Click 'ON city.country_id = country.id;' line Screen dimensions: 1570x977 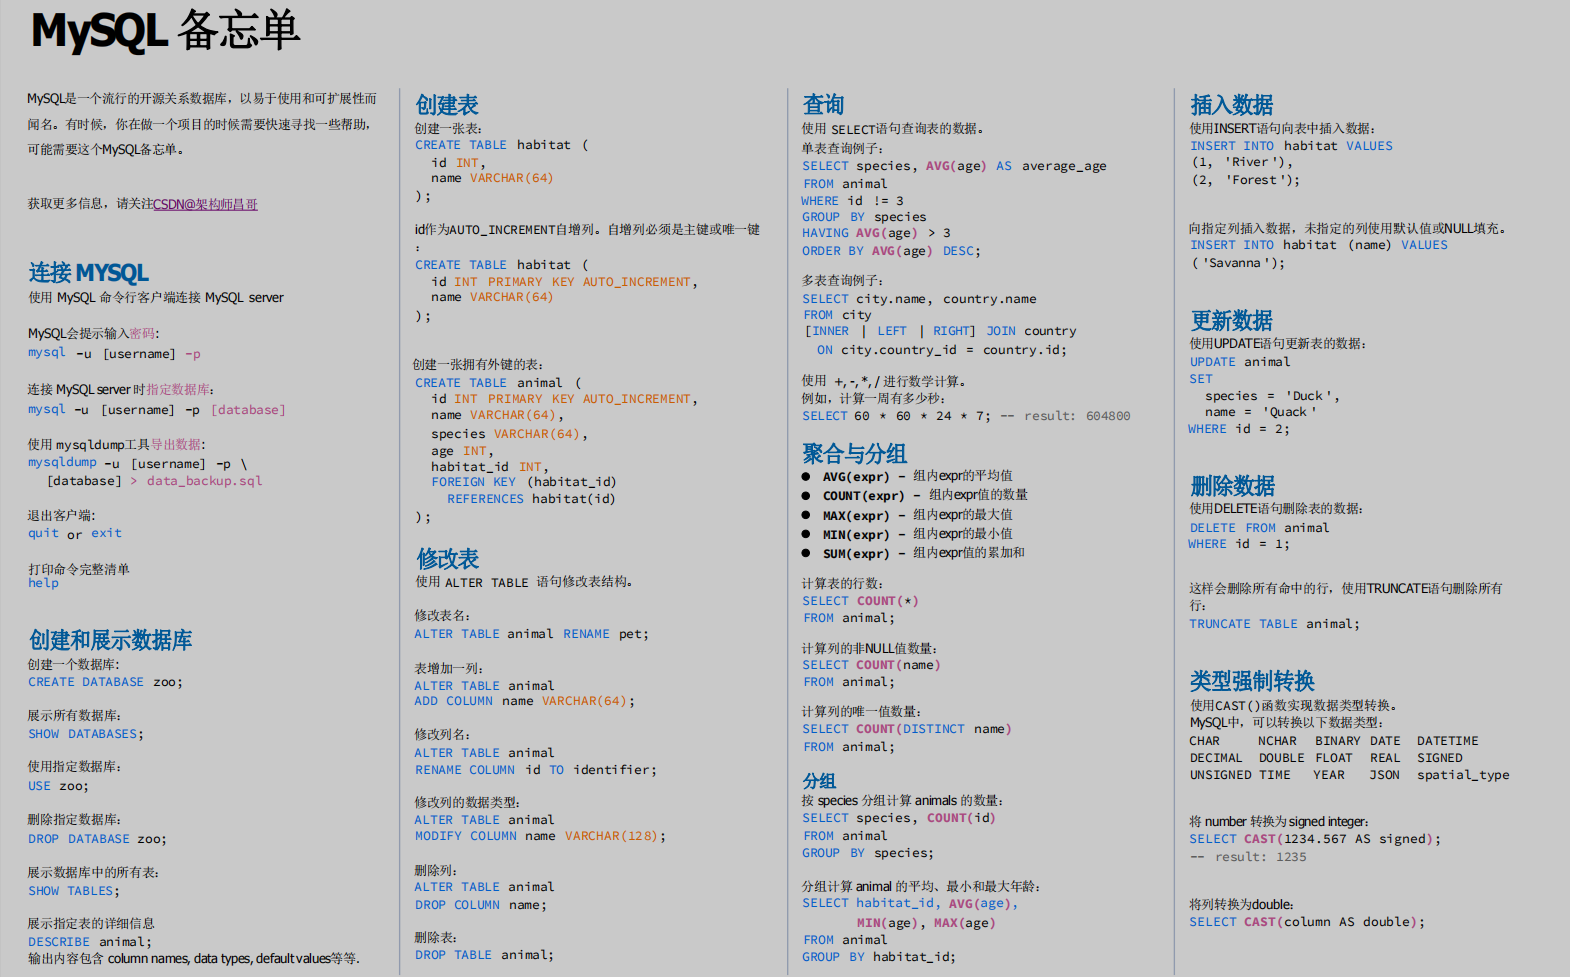coord(941,350)
